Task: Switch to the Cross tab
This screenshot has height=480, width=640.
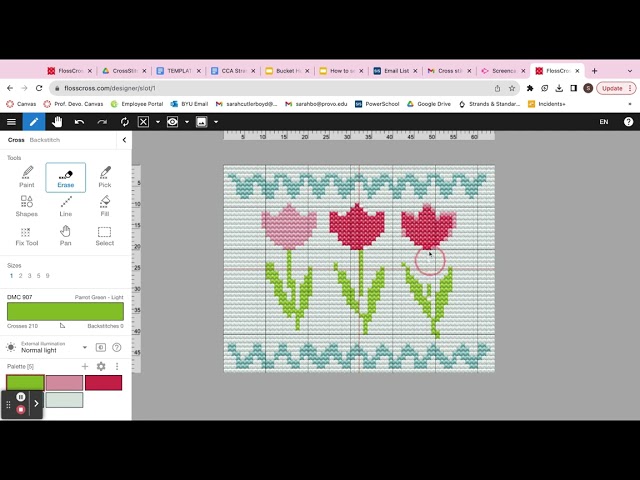Action: pos(16,140)
